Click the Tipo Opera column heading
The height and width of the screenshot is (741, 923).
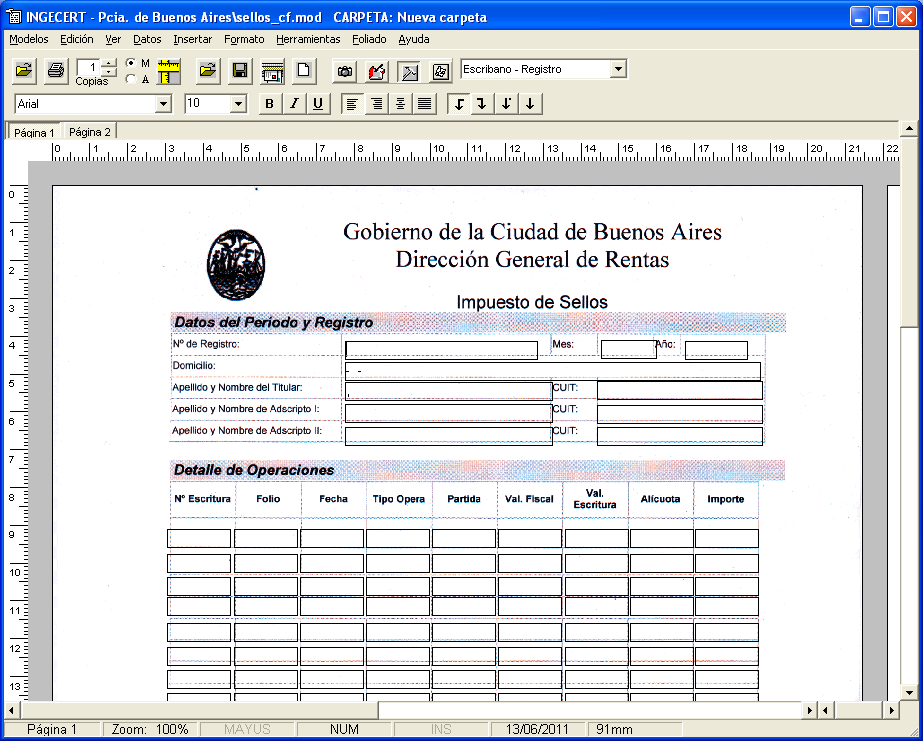tap(399, 499)
